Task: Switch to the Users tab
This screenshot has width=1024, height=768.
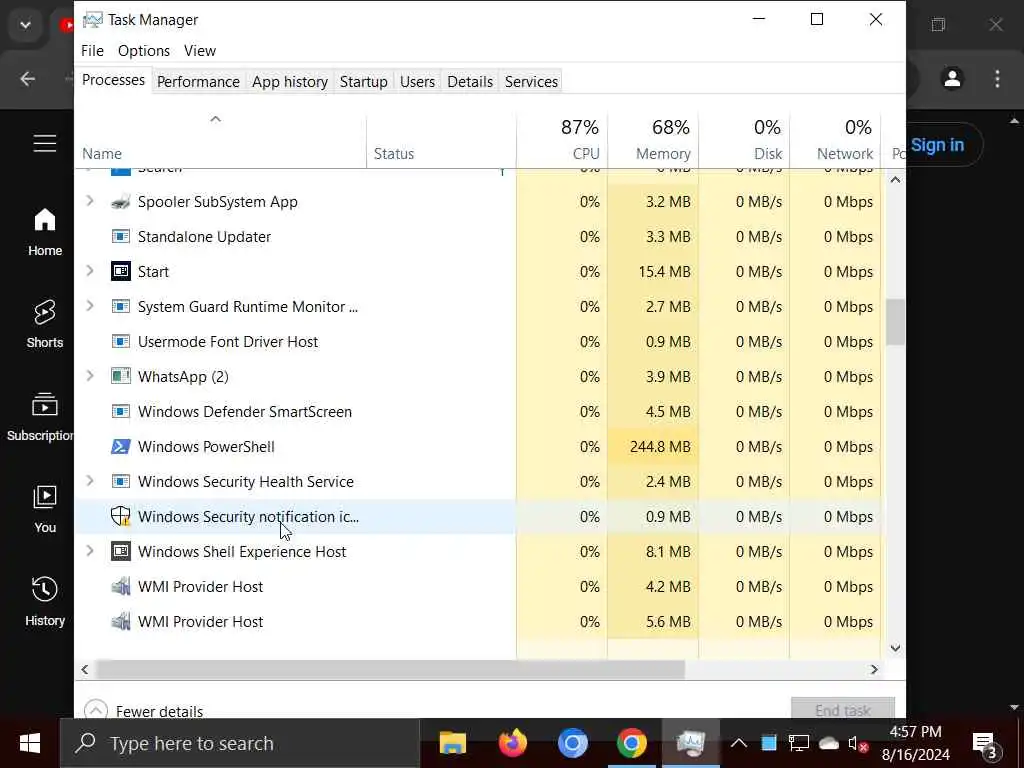Action: [417, 82]
